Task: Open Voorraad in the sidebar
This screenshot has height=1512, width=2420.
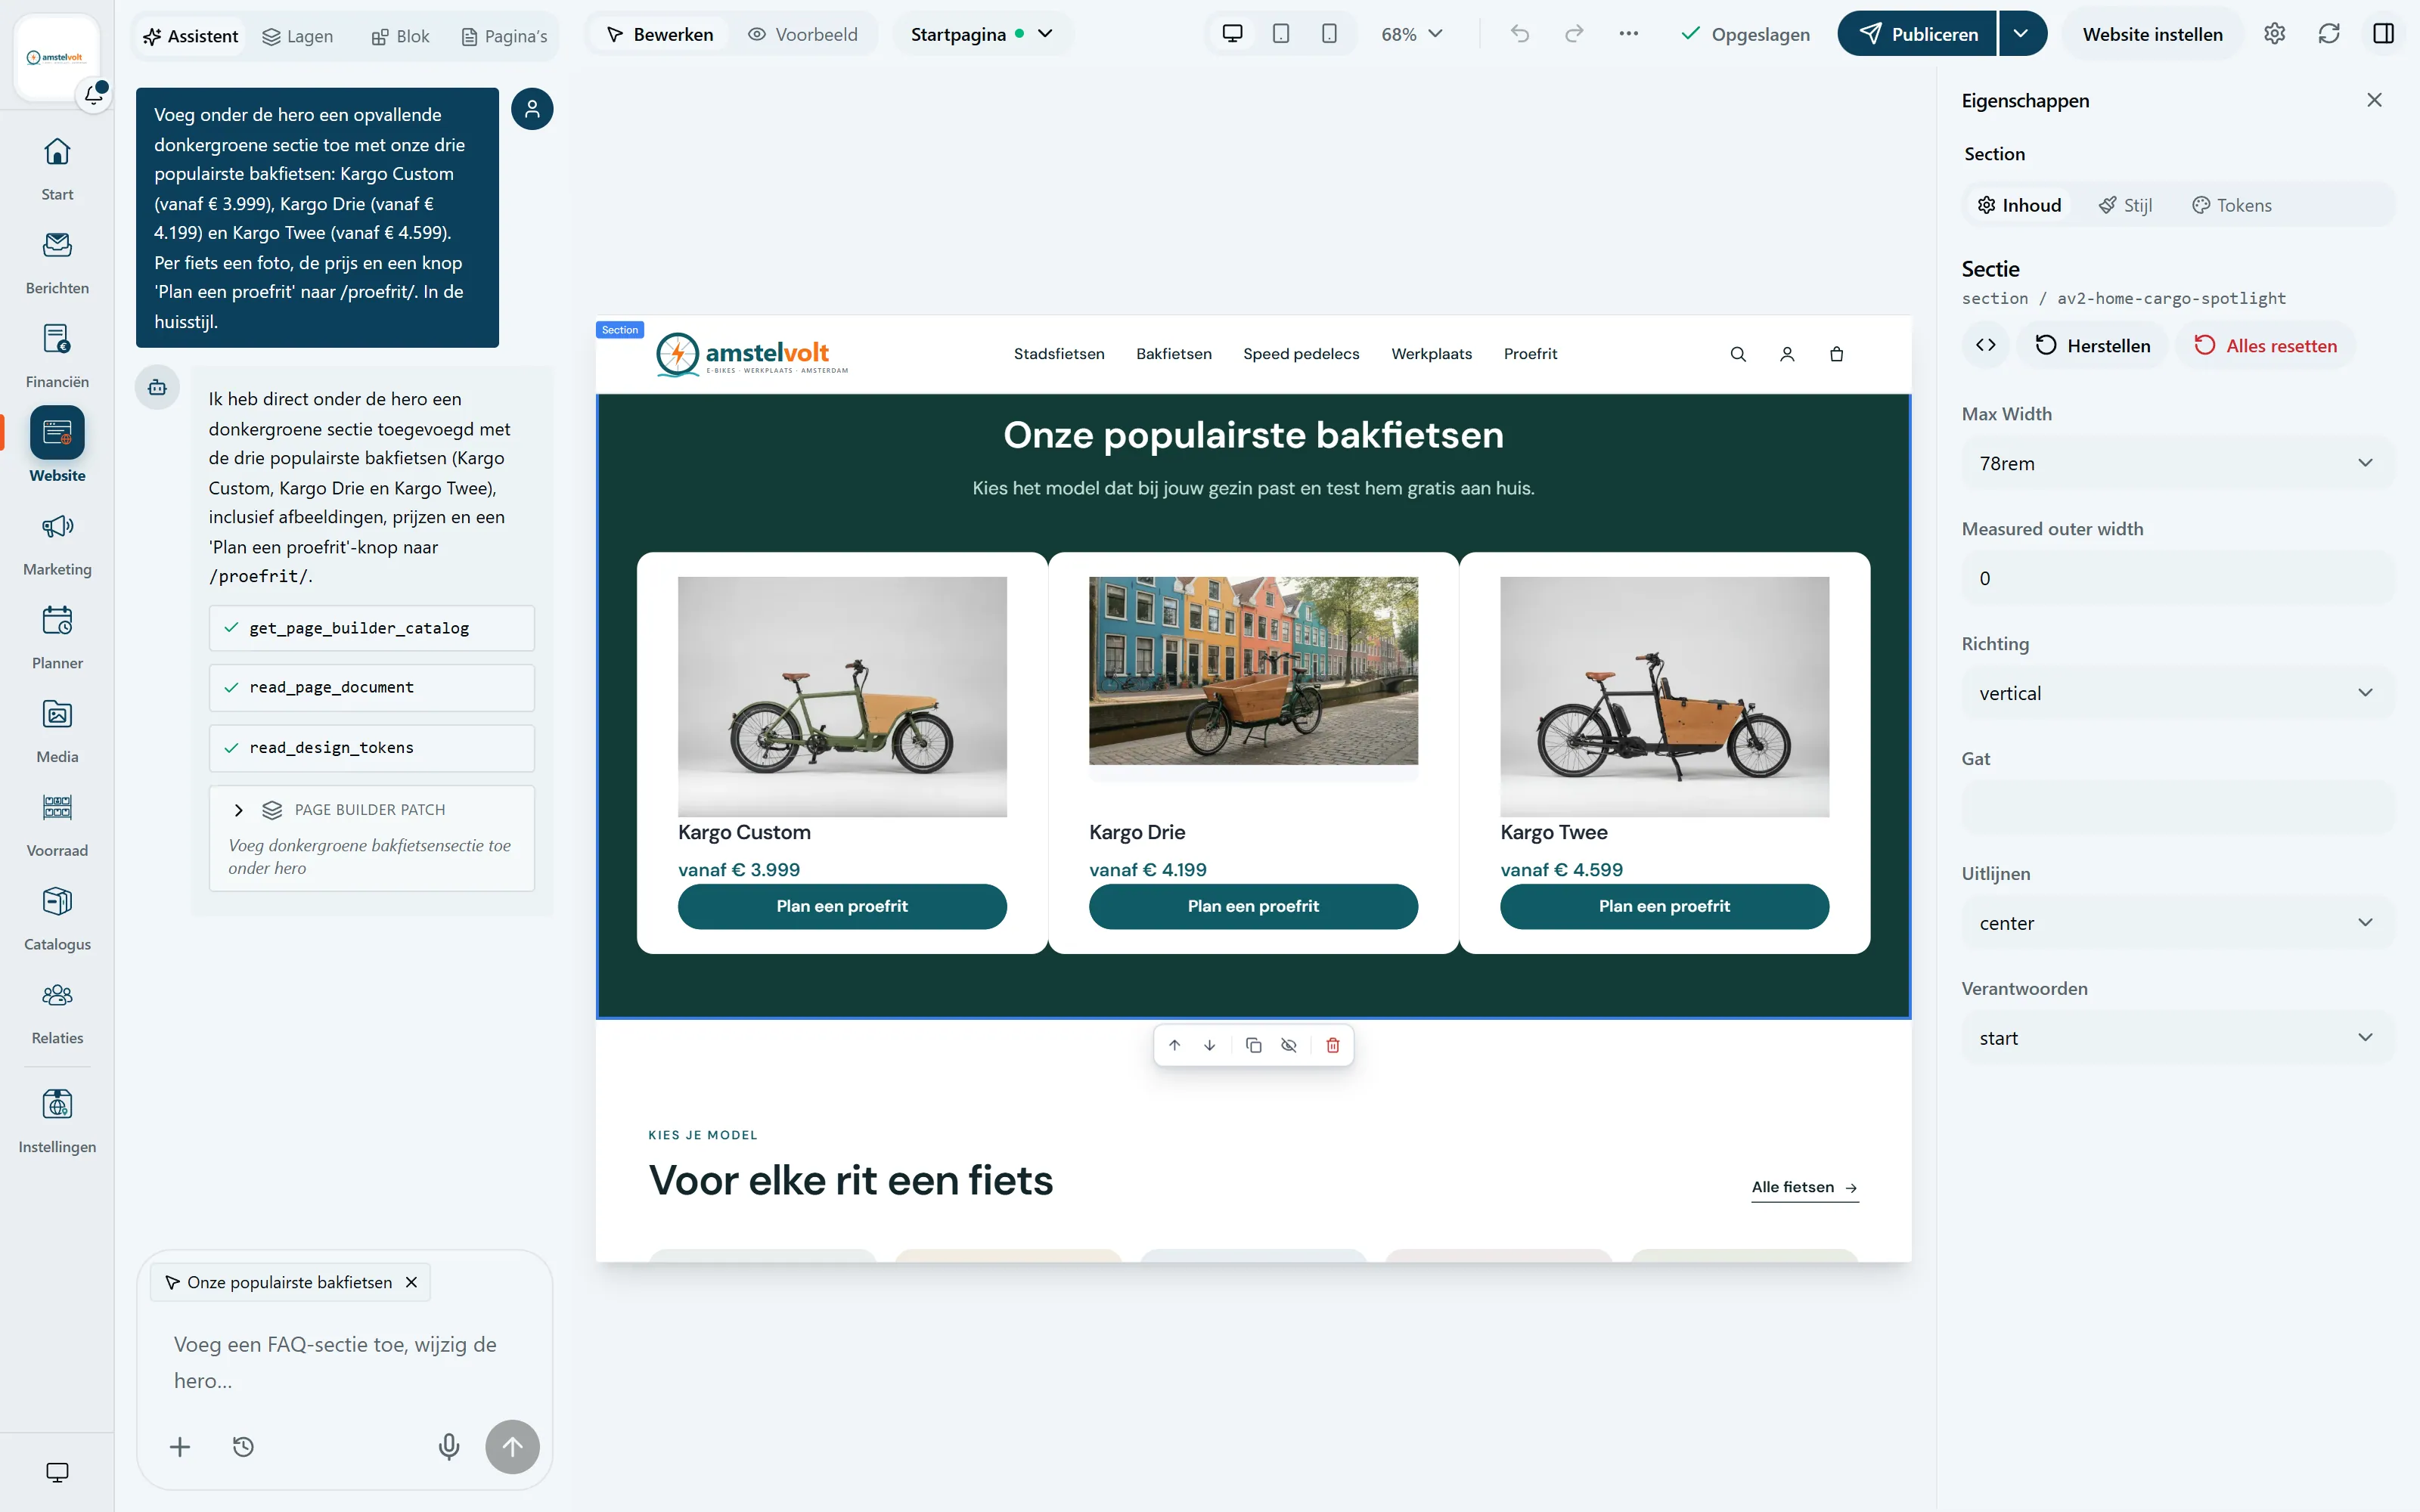Action: point(57,825)
